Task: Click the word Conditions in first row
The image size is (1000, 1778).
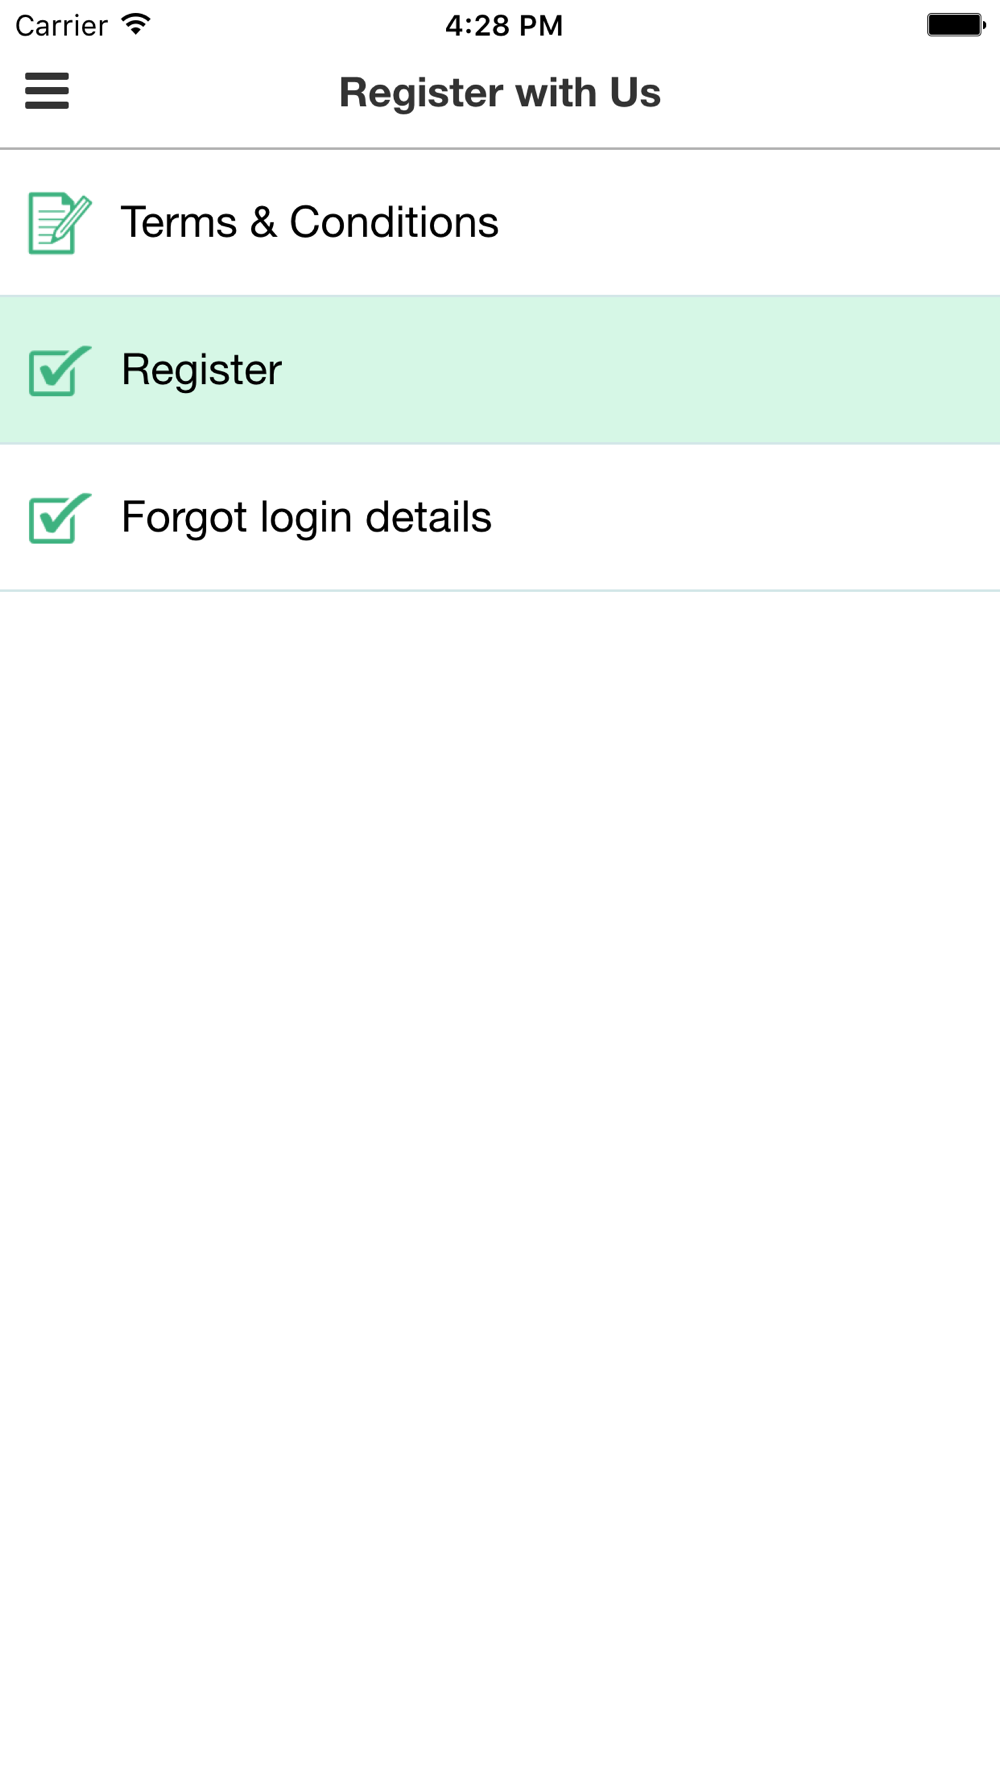Action: pos(394,222)
